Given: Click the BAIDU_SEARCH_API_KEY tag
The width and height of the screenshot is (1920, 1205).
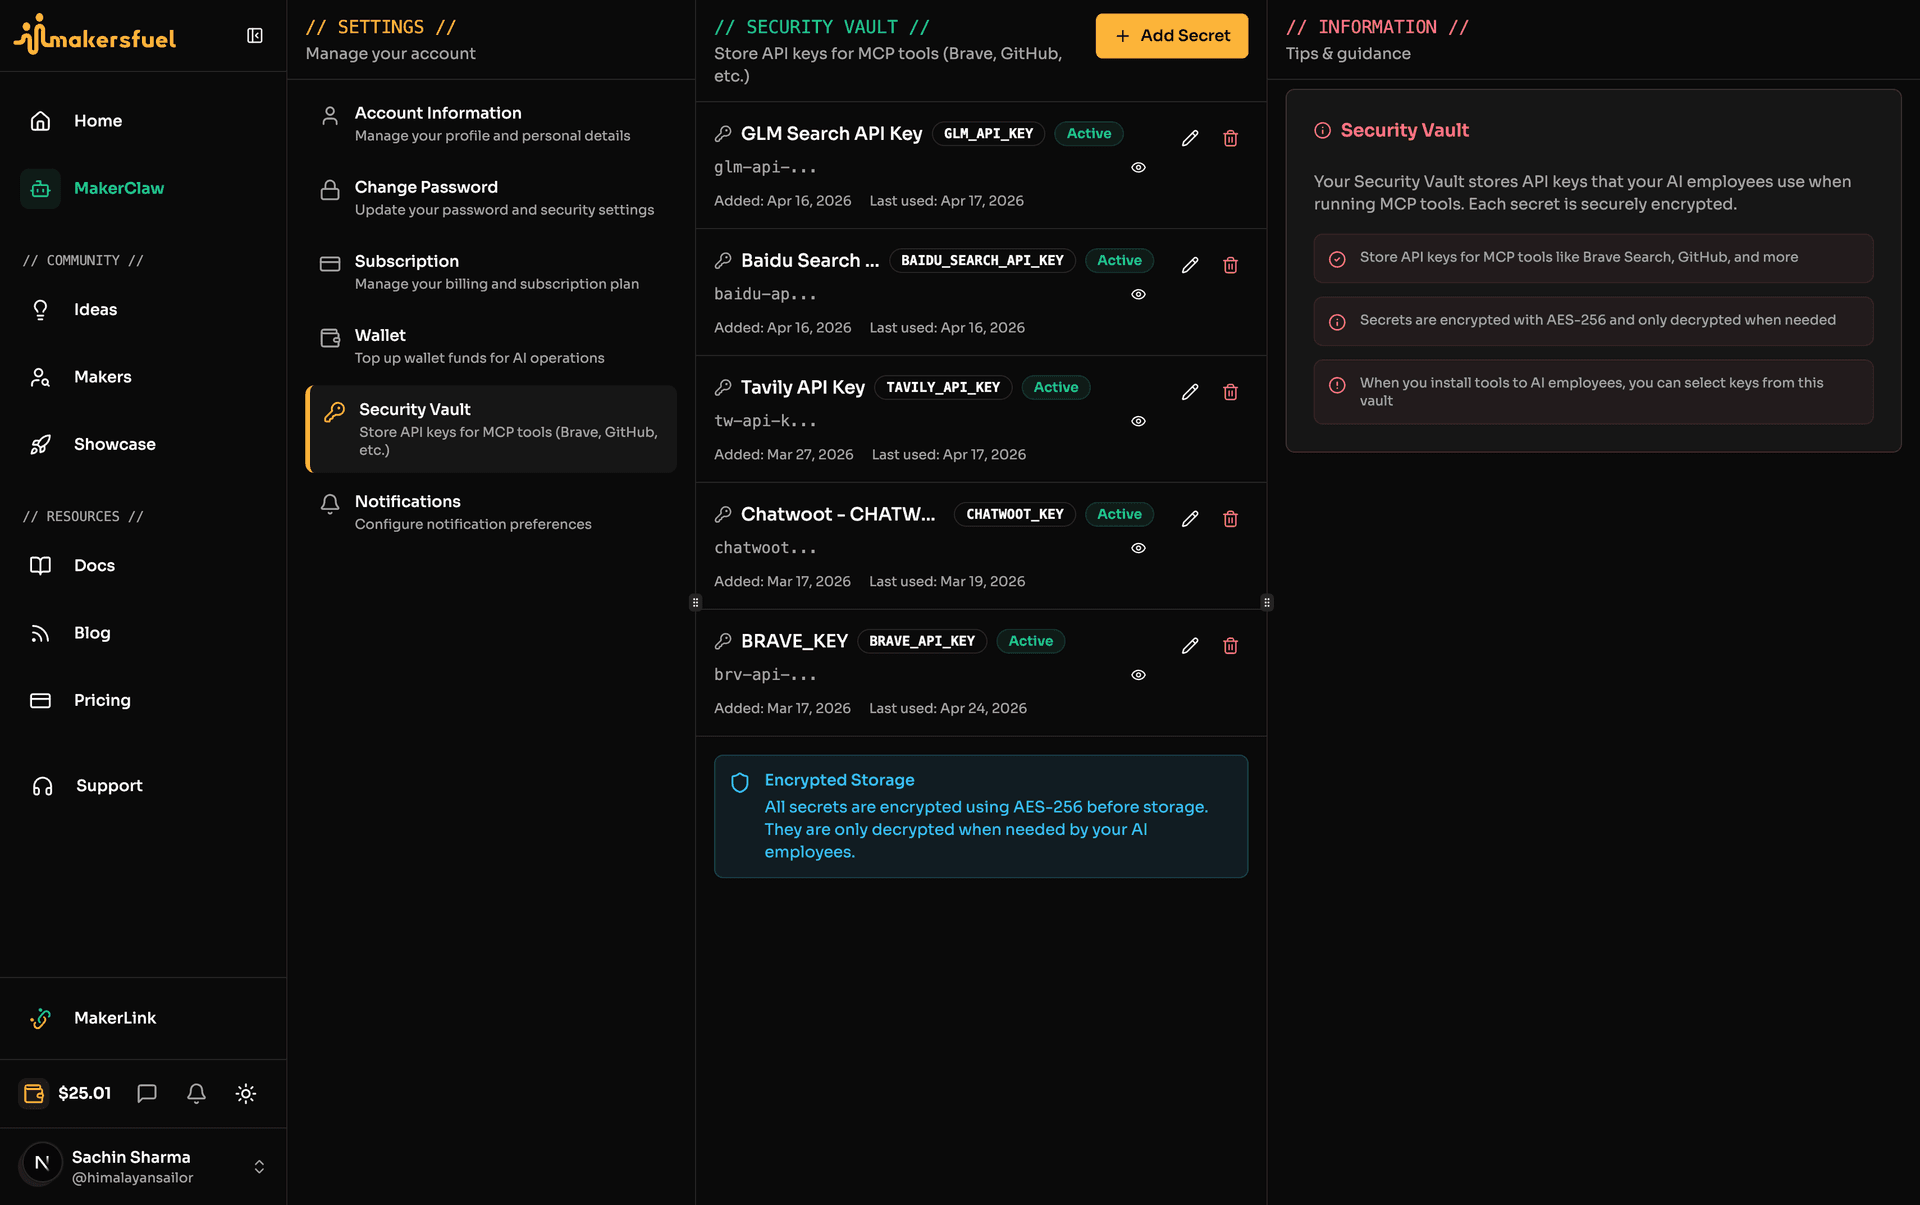Looking at the screenshot, I should point(983,261).
